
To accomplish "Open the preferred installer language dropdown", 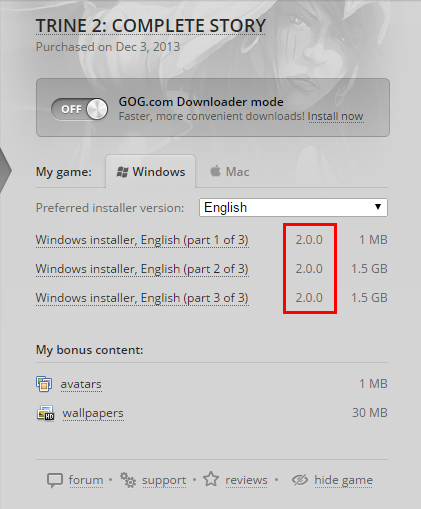I will click(x=293, y=207).
